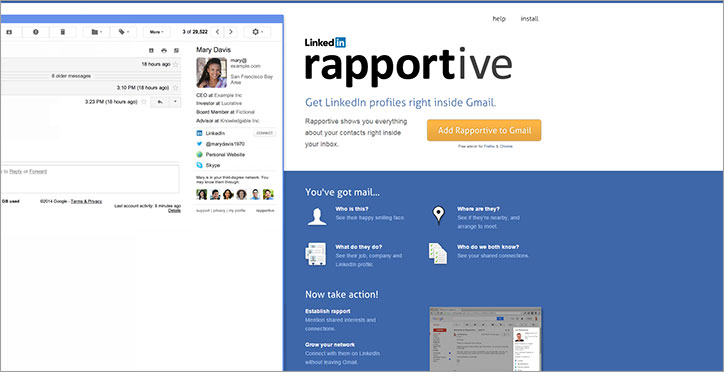Go to the older conversation arrow
724x372 pixels.
coord(230,32)
